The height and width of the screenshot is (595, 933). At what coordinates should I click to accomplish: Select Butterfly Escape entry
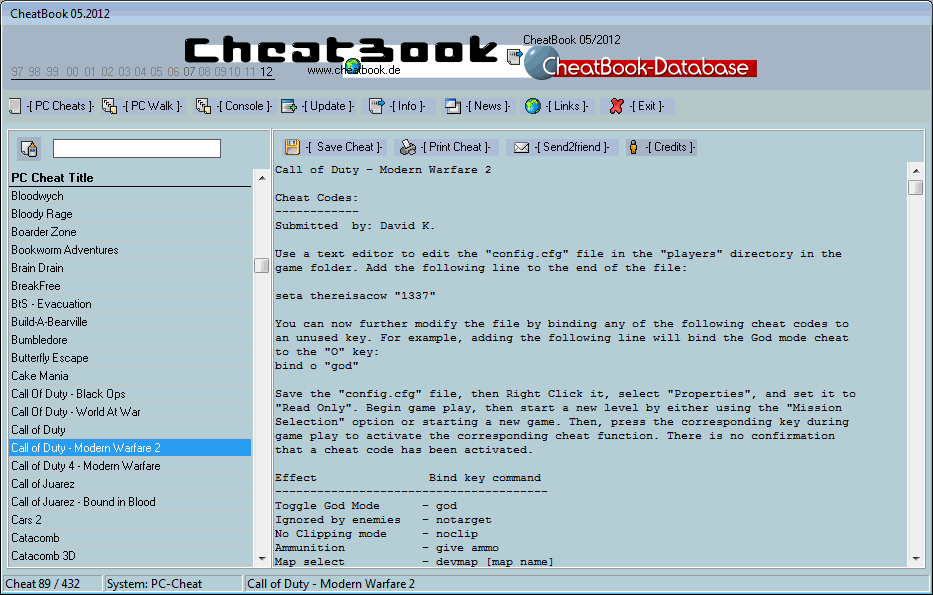pos(130,358)
